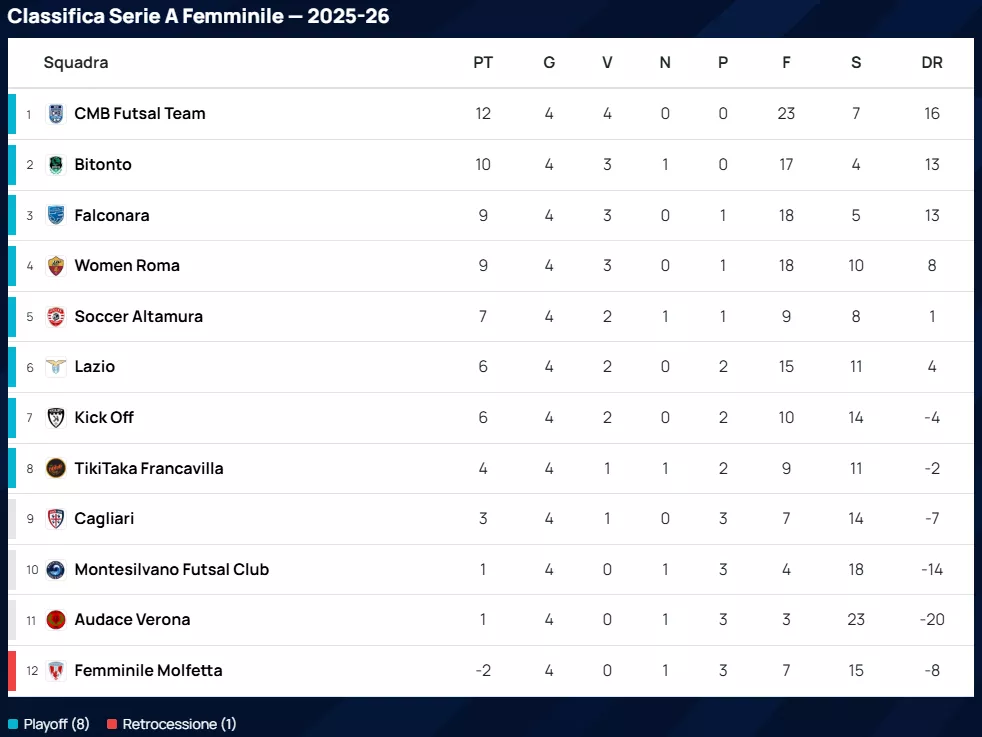Click the Femminile Molfetta crest
The height and width of the screenshot is (737, 982).
click(x=56, y=671)
